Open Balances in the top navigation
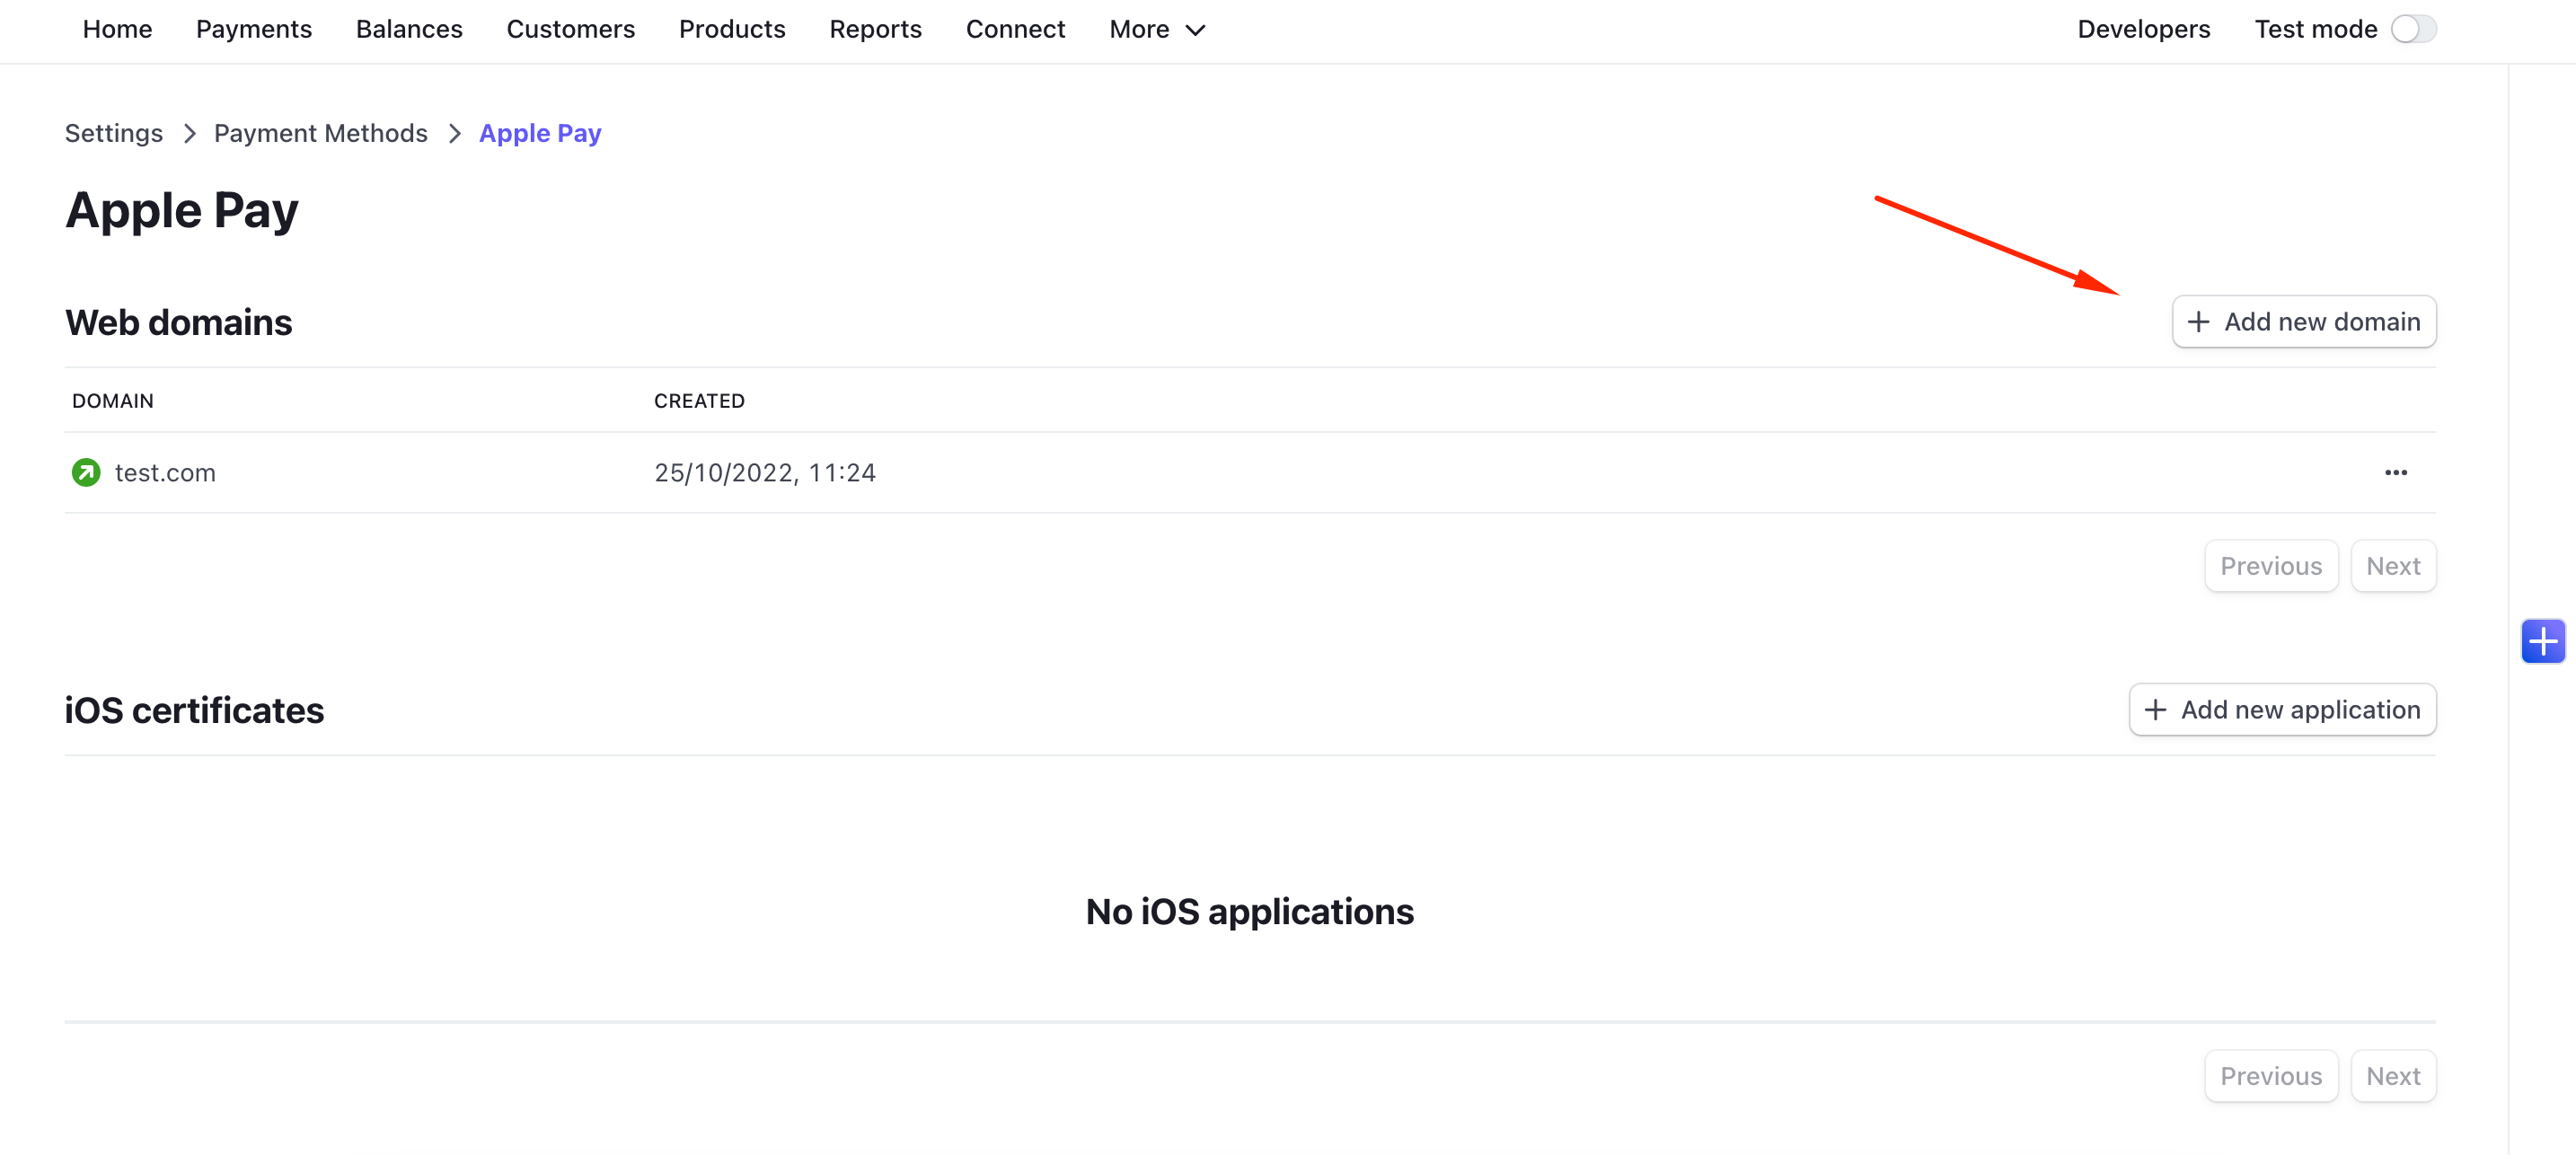The image size is (2576, 1155). click(409, 29)
